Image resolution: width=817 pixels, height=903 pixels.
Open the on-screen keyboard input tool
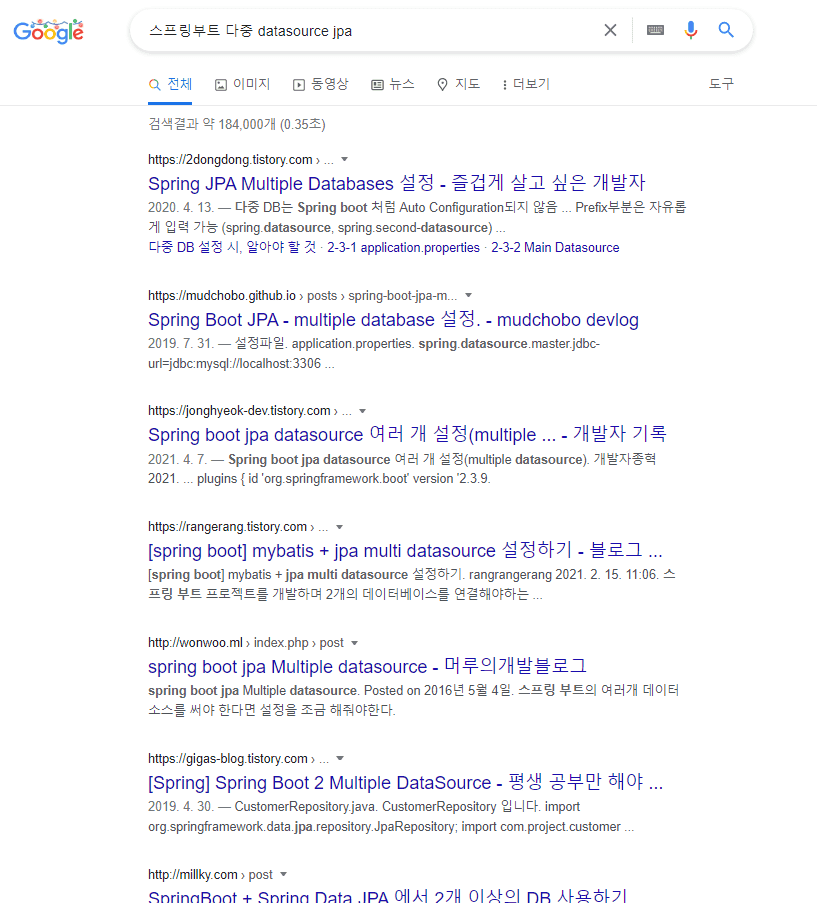[x=655, y=30]
